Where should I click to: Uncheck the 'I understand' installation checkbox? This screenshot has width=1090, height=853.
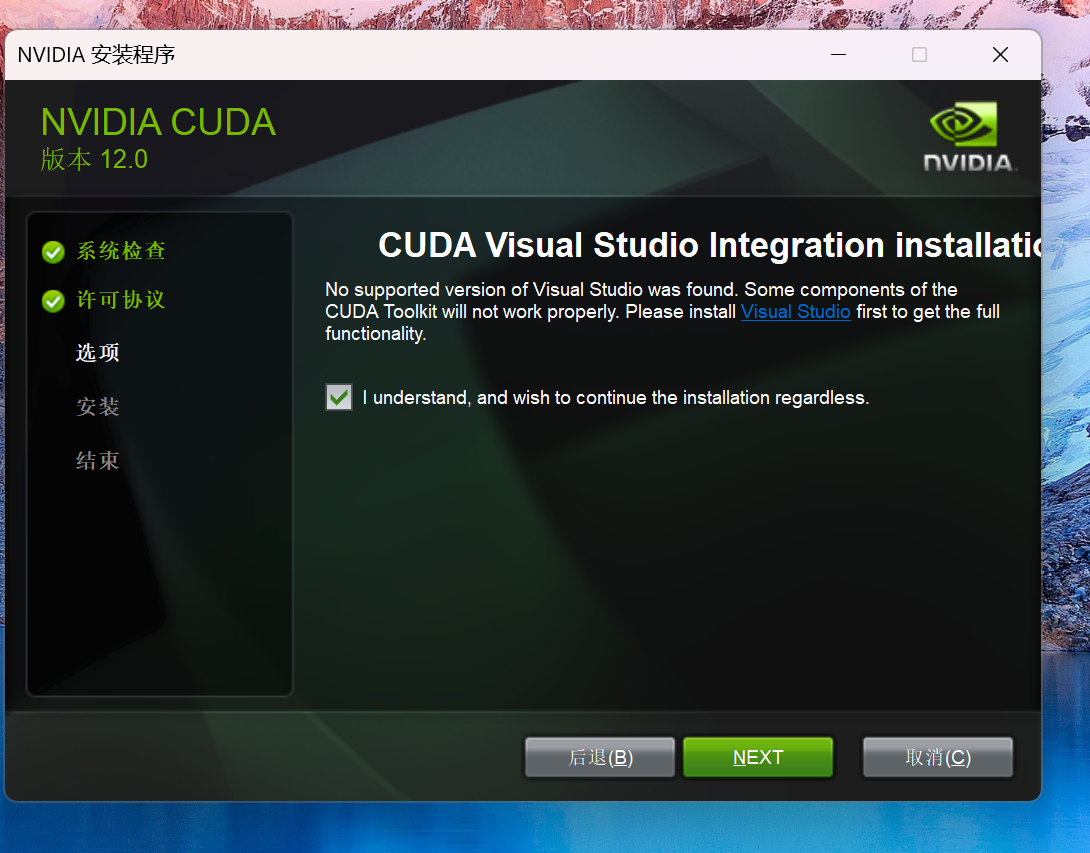tap(338, 397)
